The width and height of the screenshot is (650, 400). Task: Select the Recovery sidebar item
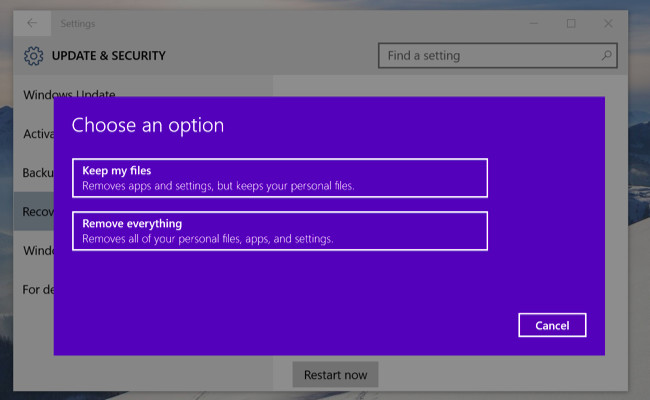click(x=34, y=211)
